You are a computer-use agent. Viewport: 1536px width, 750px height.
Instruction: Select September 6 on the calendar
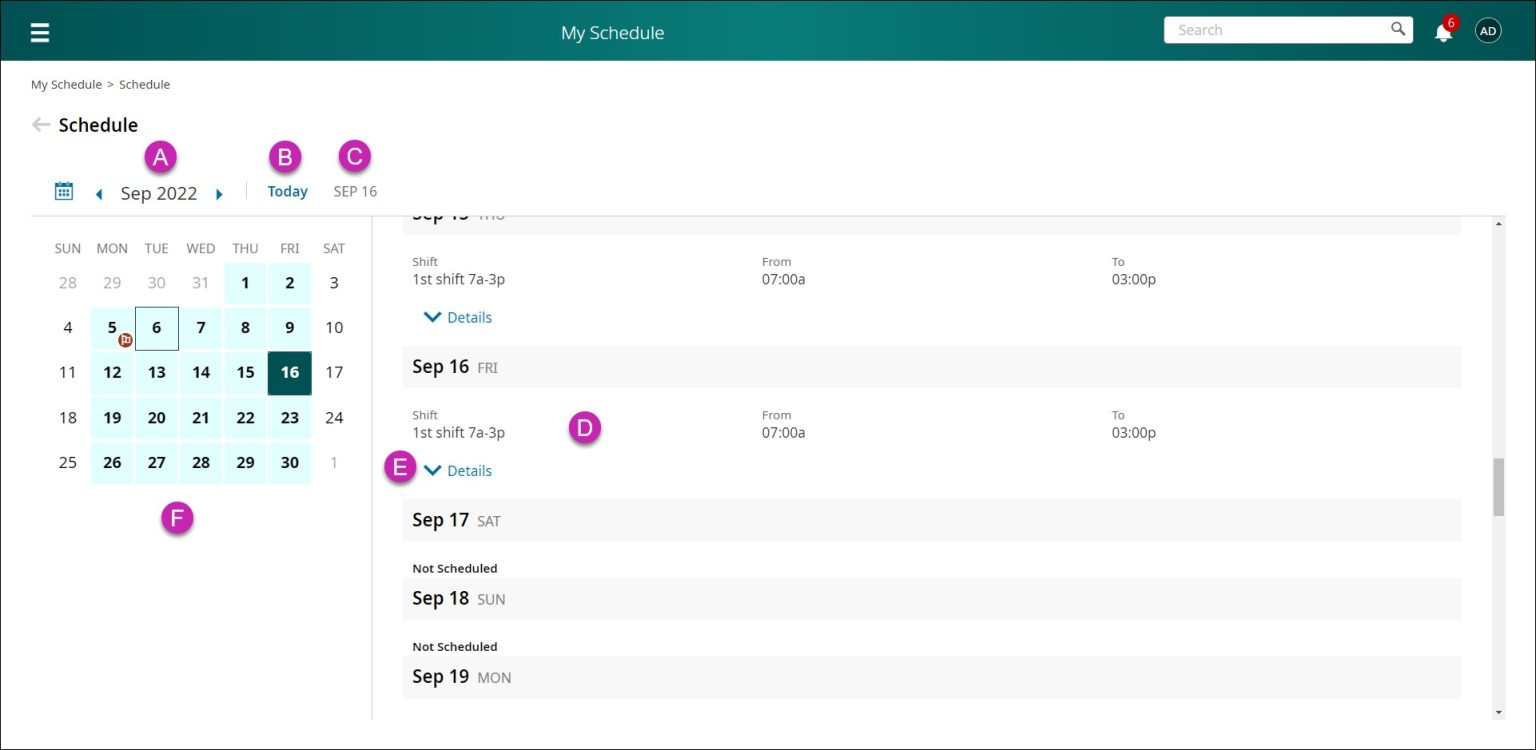[x=156, y=327]
